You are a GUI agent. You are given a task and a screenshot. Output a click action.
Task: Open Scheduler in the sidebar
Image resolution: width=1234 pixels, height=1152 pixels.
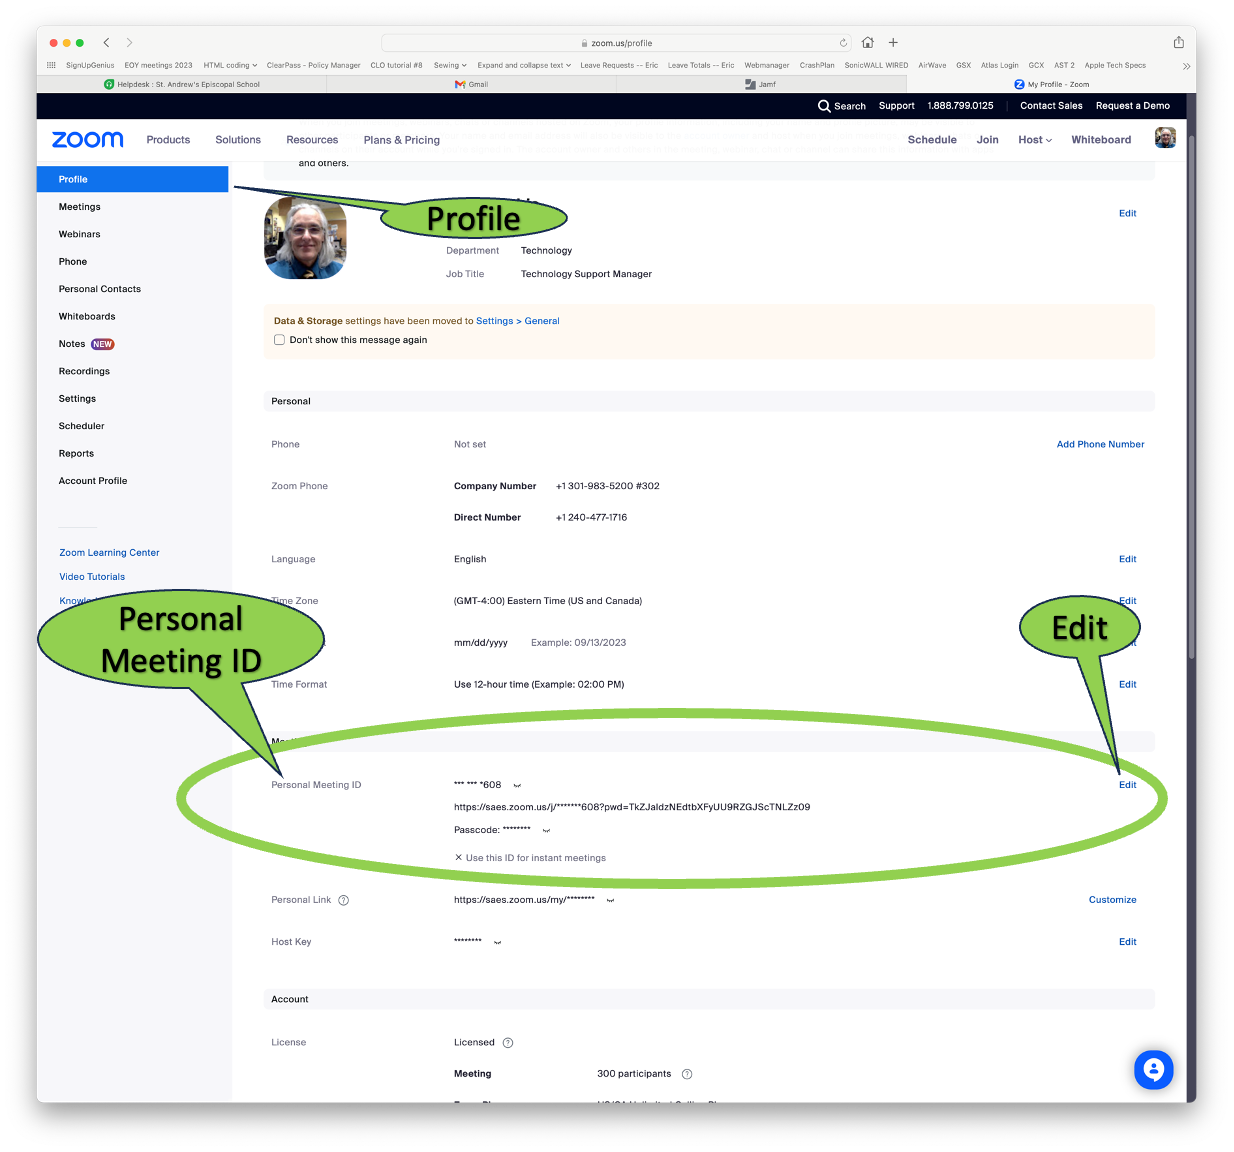pyautogui.click(x=81, y=426)
